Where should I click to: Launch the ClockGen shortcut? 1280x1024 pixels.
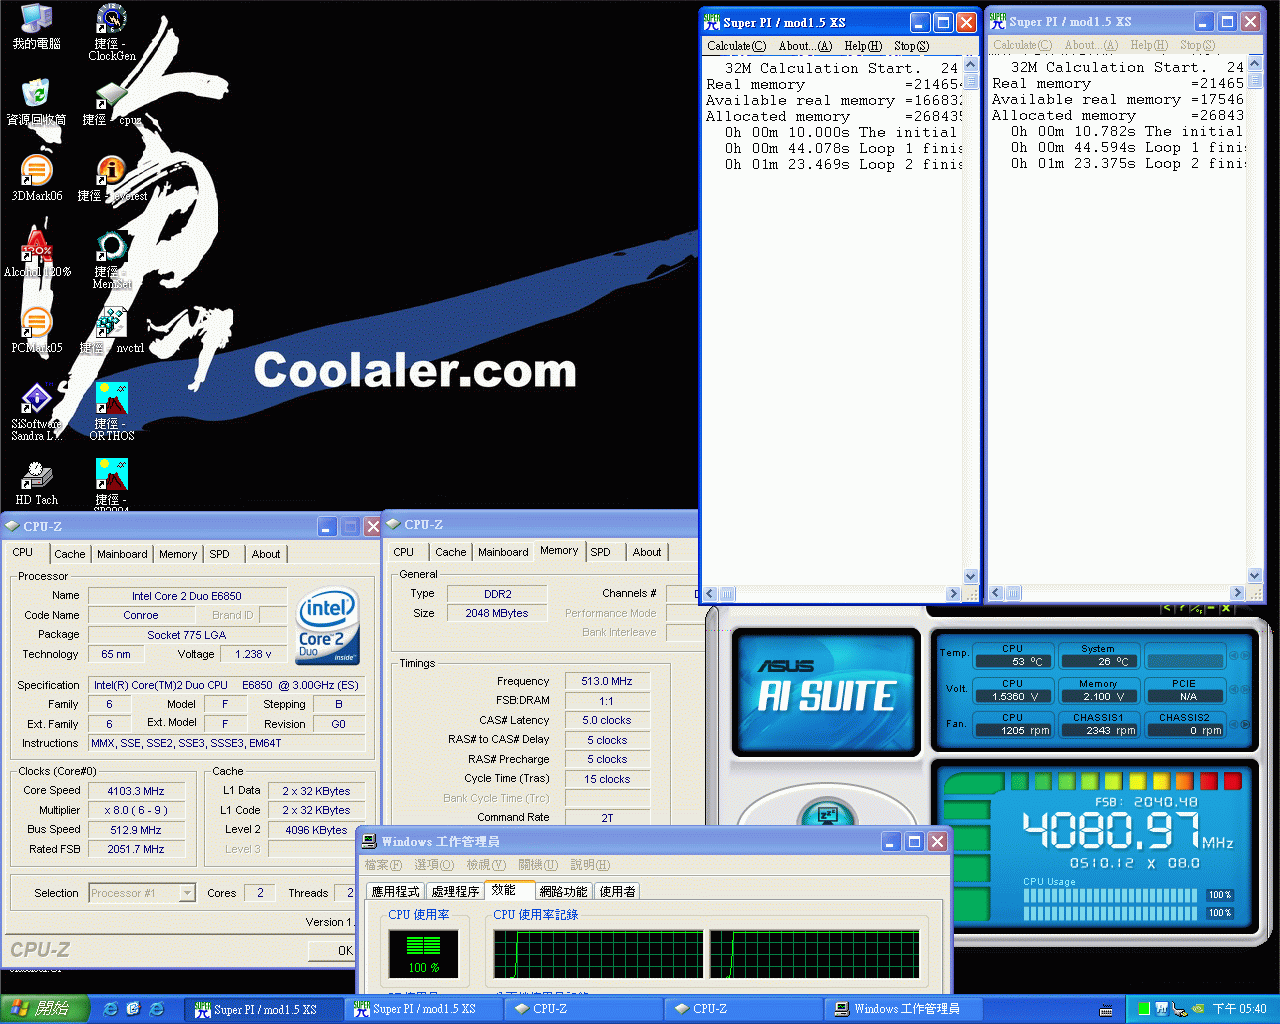[x=112, y=33]
